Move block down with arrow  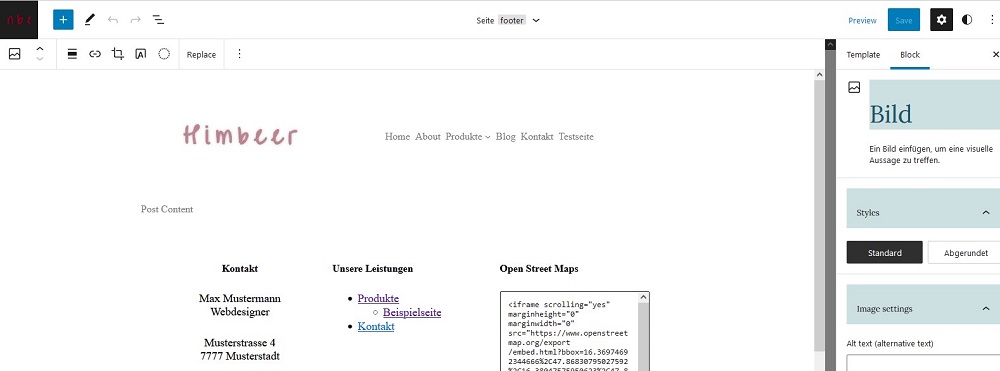click(x=40, y=59)
